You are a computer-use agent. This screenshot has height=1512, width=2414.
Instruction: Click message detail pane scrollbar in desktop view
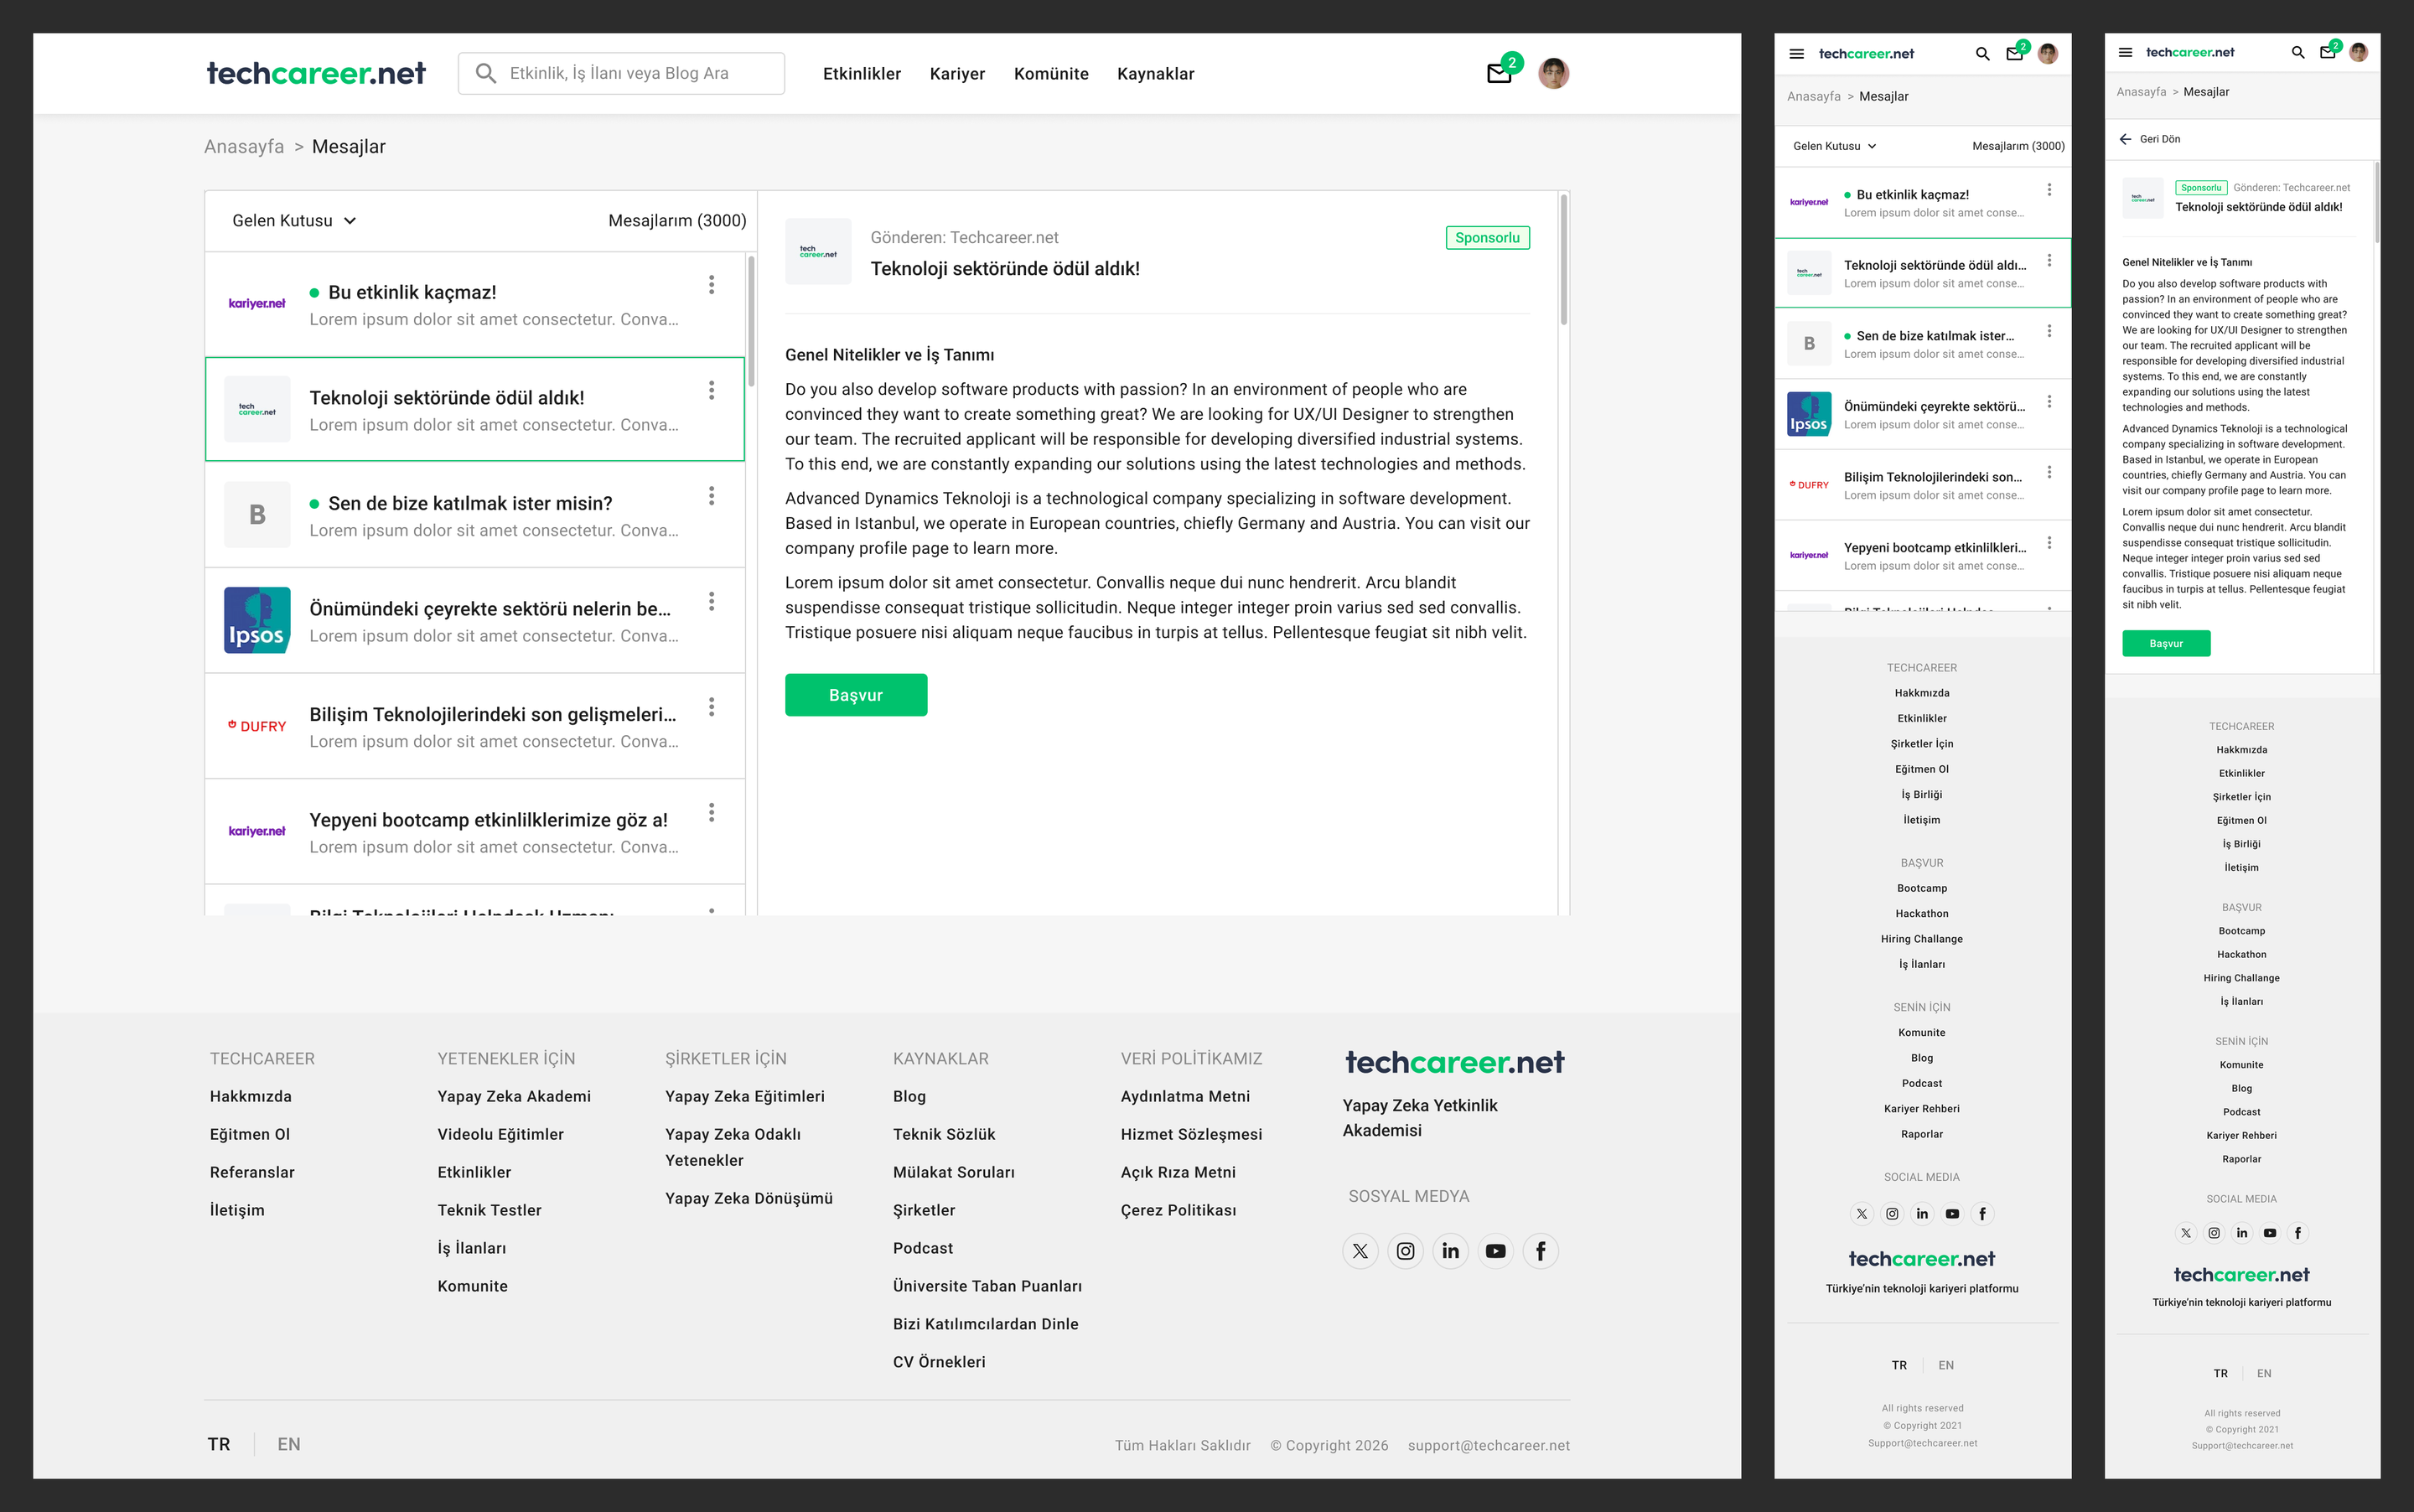[1563, 260]
